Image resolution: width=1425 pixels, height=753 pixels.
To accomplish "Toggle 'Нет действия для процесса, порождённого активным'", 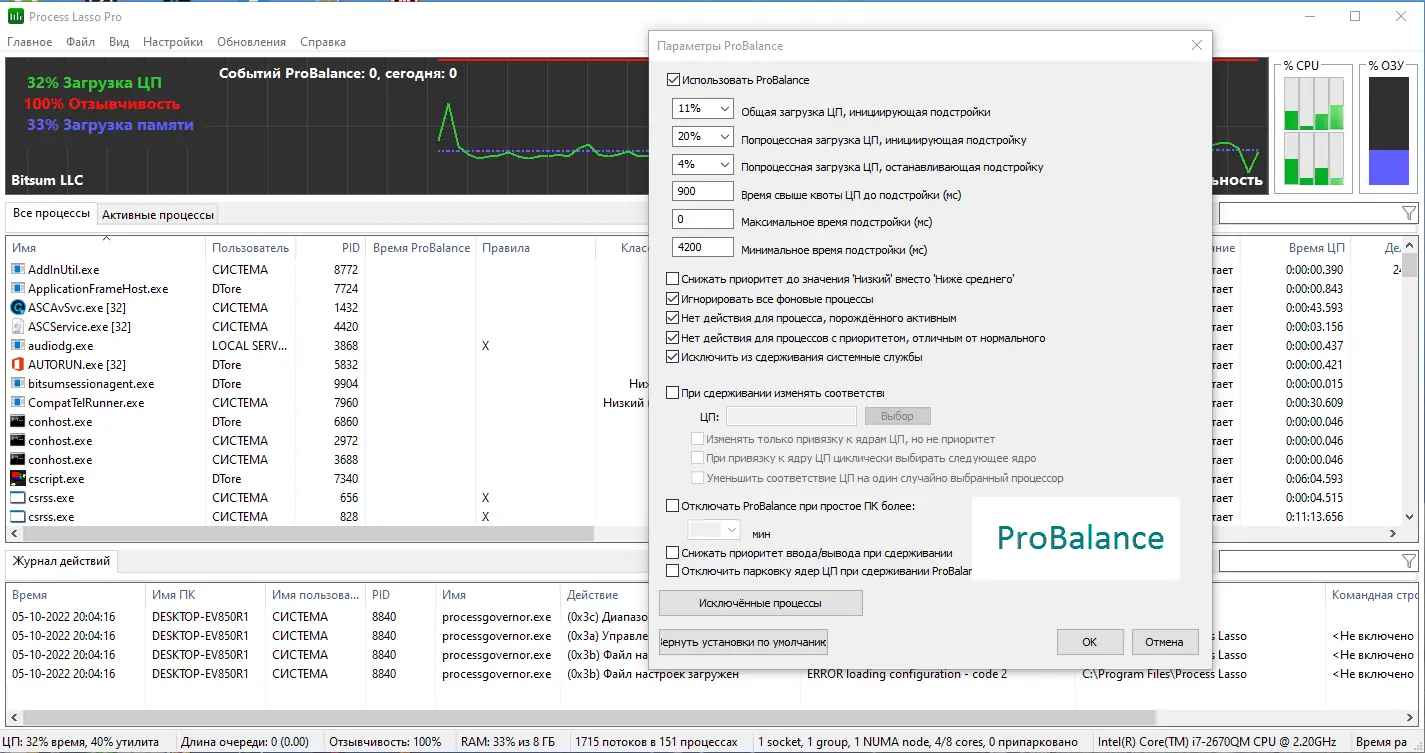I will [673, 318].
